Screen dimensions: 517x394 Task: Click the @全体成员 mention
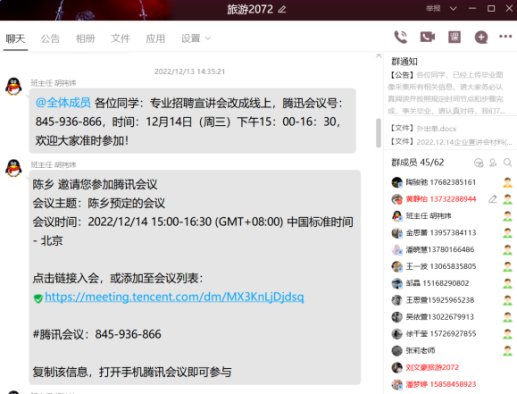[63, 103]
